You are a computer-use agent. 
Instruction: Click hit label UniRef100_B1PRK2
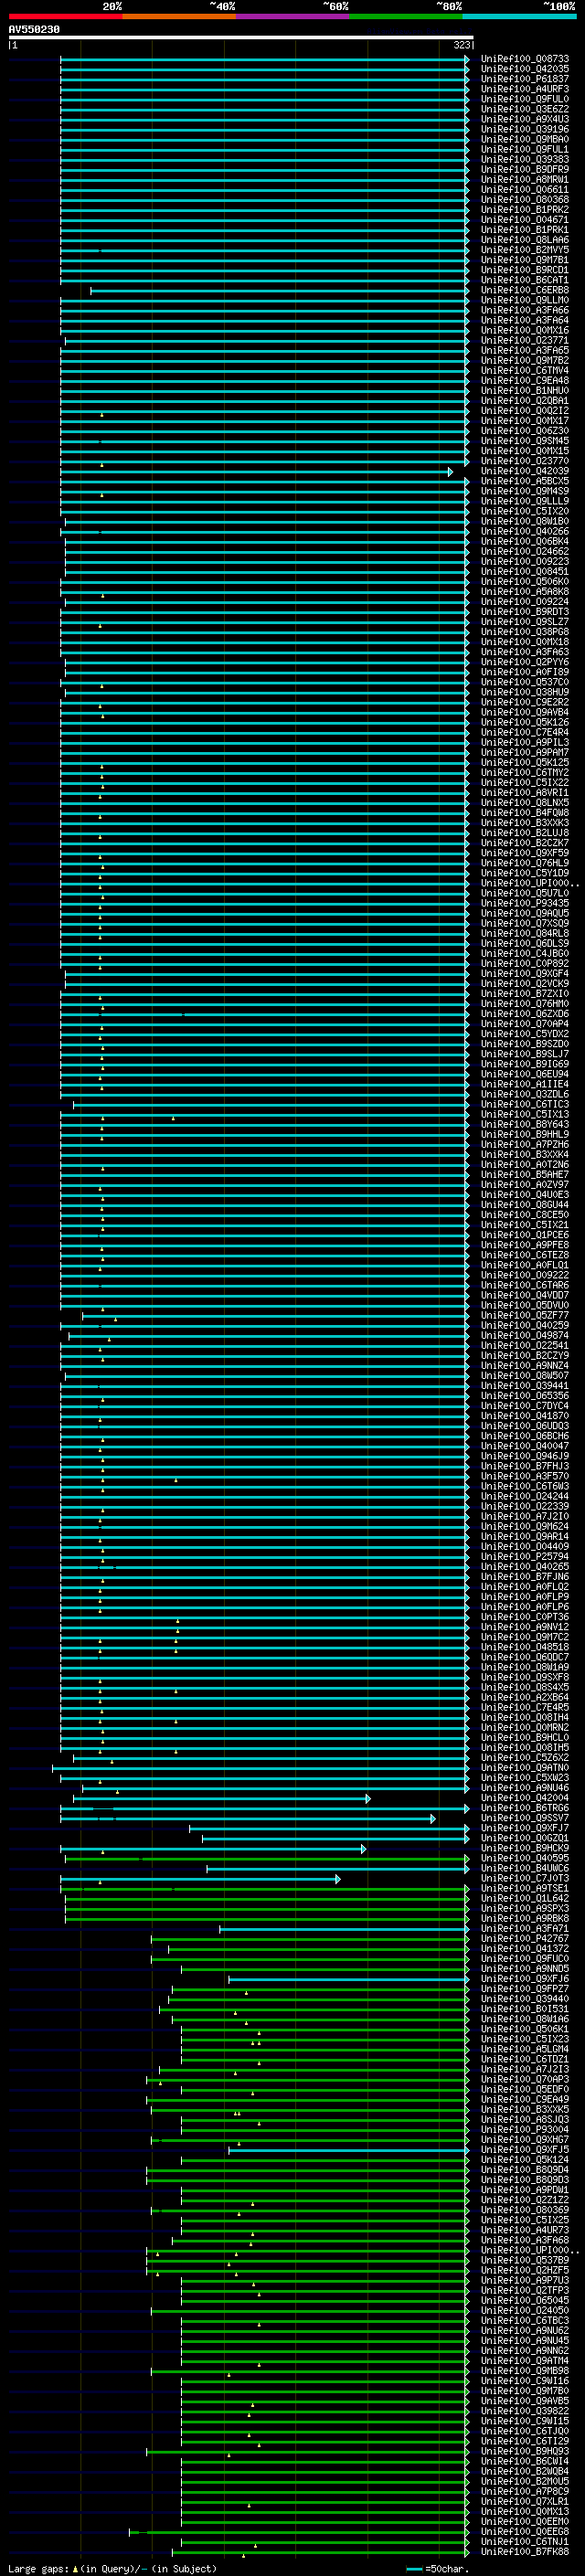[x=525, y=210]
